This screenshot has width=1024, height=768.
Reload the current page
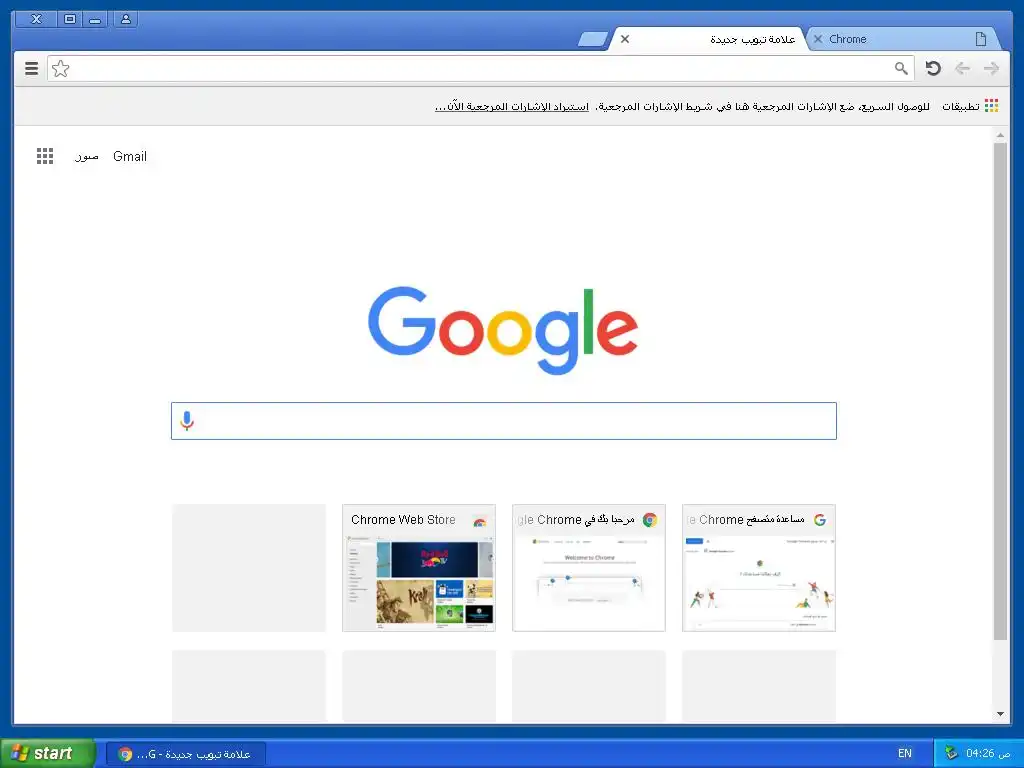(933, 69)
